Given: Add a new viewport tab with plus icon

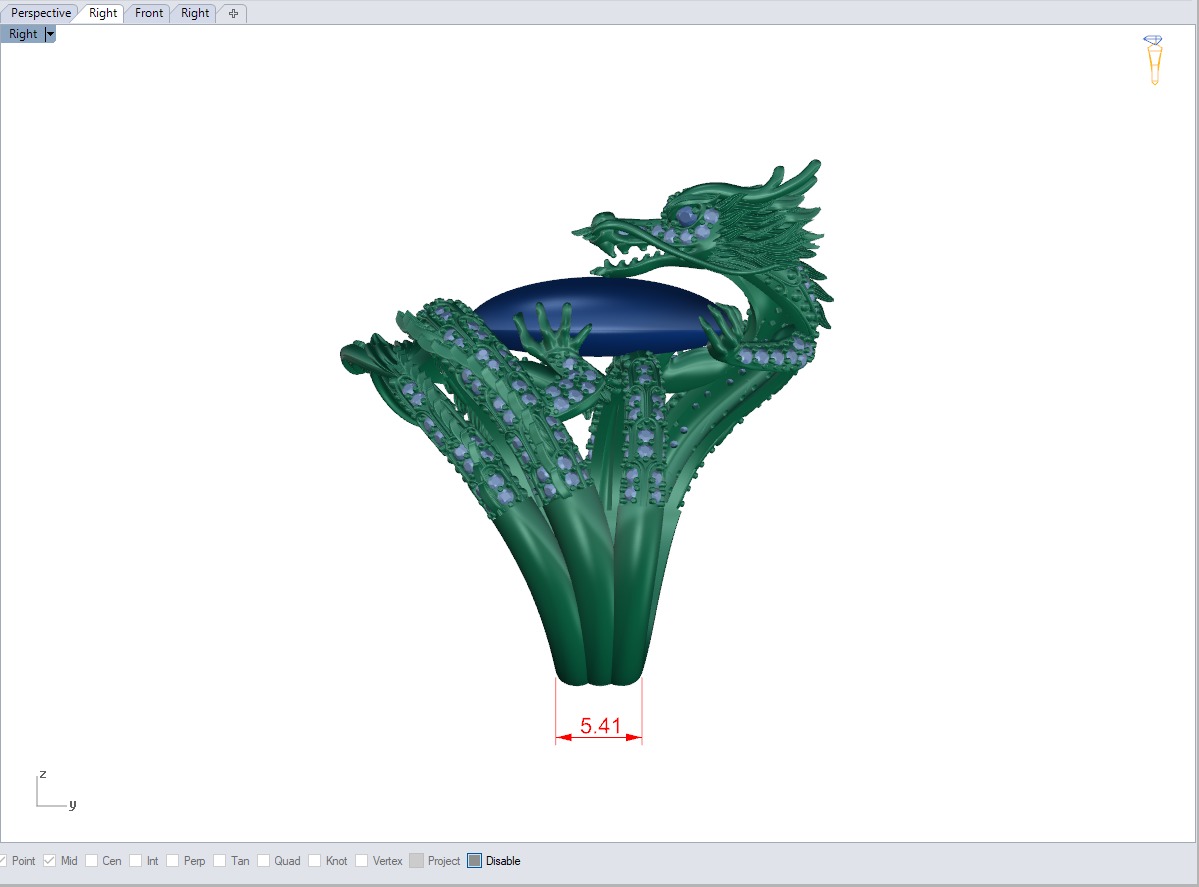Looking at the screenshot, I should (x=233, y=13).
